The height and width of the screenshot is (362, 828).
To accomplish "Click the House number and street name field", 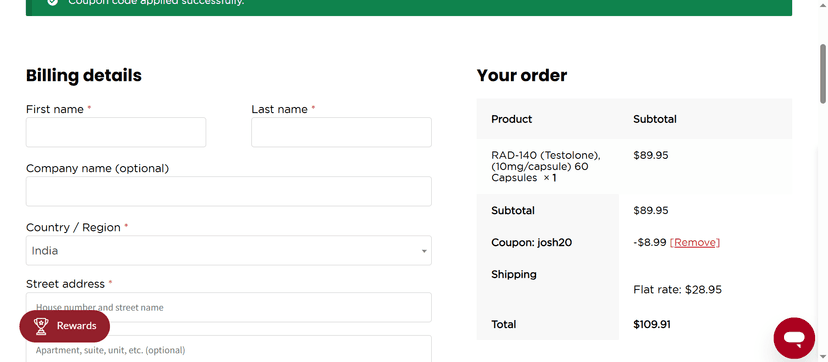I will (229, 307).
